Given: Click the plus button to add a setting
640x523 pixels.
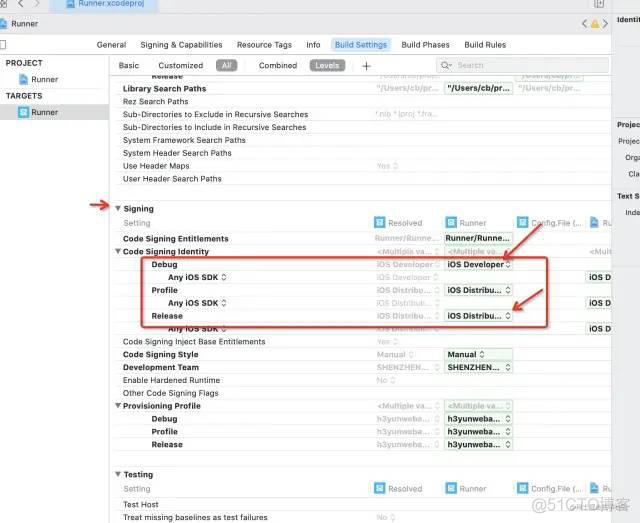Looking at the screenshot, I should [366, 66].
